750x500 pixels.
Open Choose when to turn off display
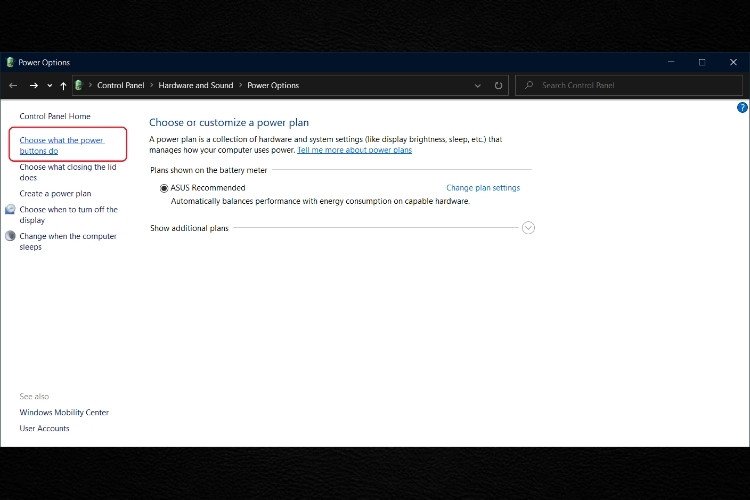(x=67, y=214)
